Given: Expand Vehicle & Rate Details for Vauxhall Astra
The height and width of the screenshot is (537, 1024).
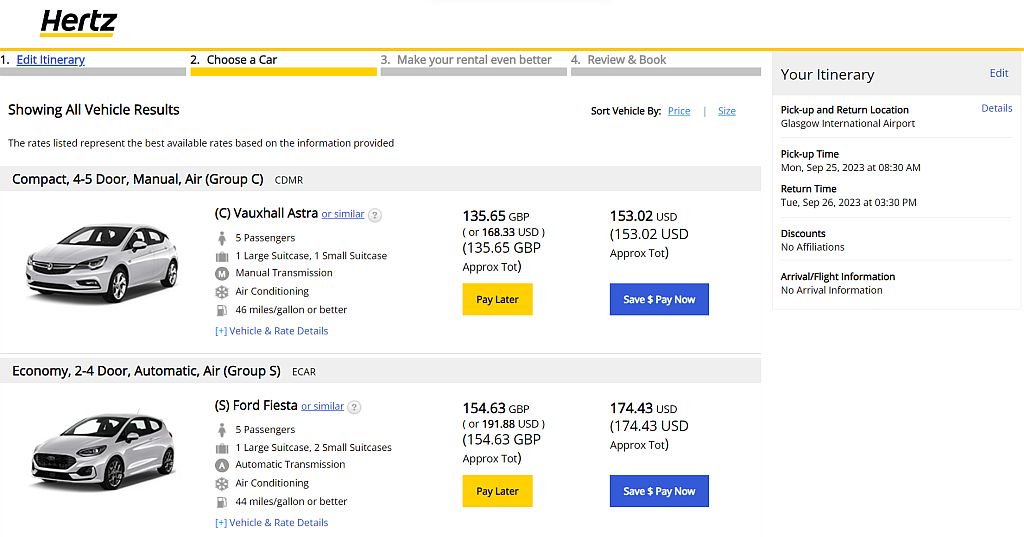Looking at the screenshot, I should point(271,331).
